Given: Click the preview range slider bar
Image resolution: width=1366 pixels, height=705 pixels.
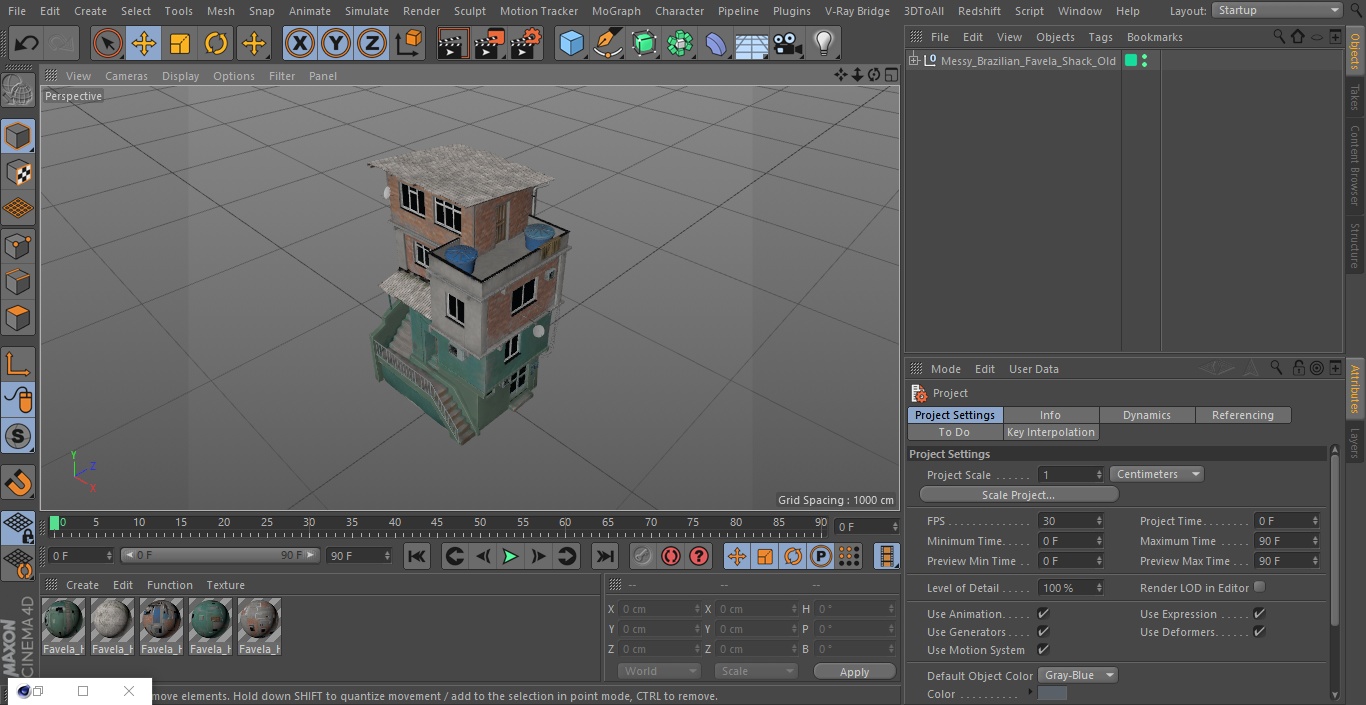Looking at the screenshot, I should tap(219, 555).
